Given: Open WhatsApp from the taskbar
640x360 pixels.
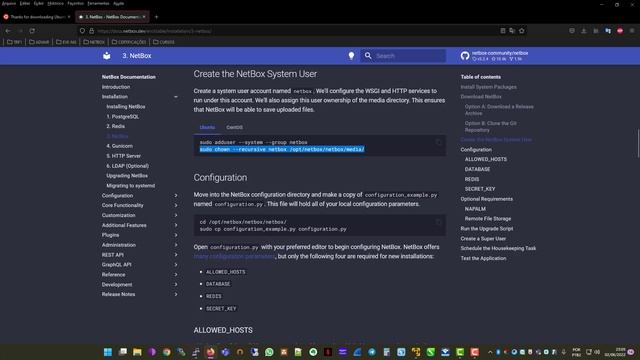Looking at the screenshot, I should click(269, 352).
